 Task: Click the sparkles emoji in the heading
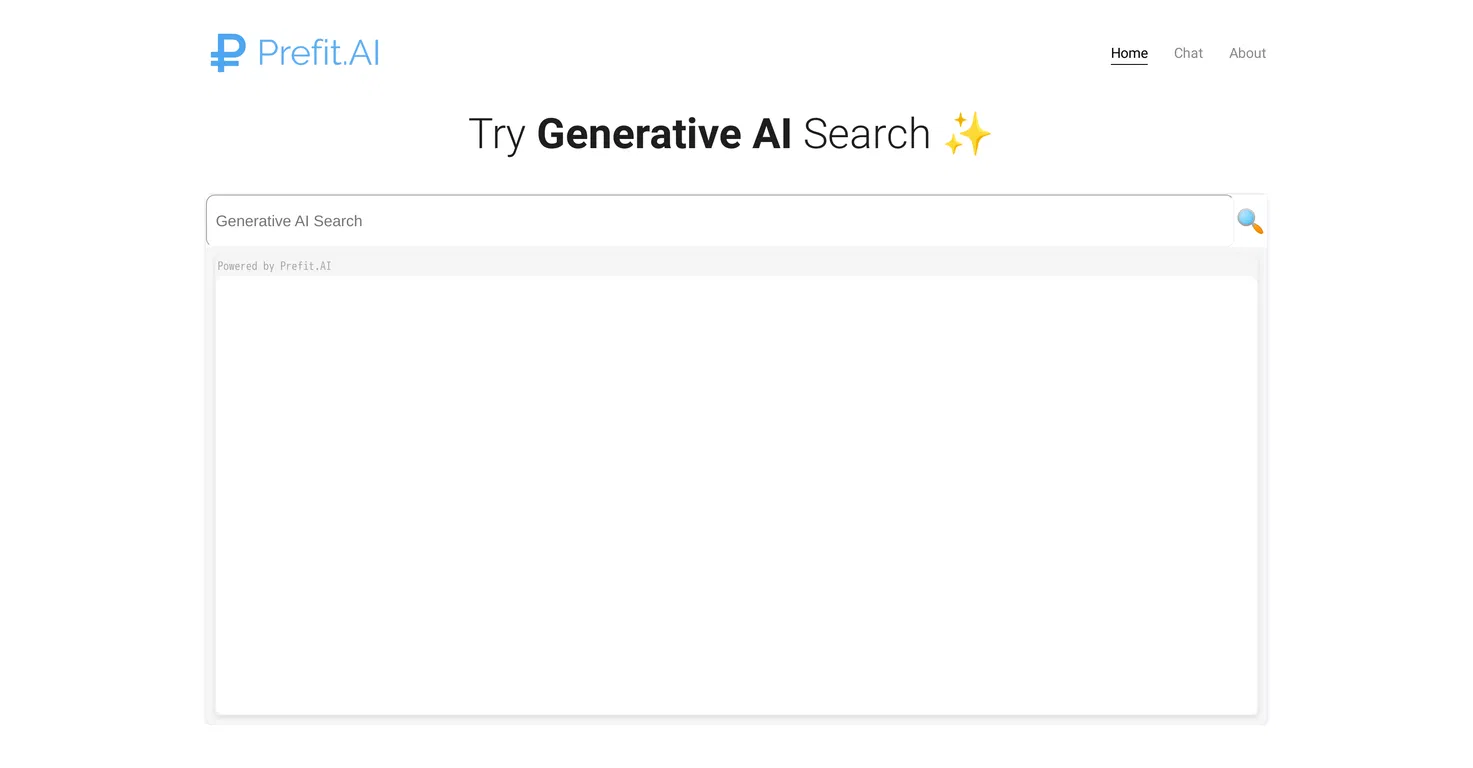(x=967, y=134)
